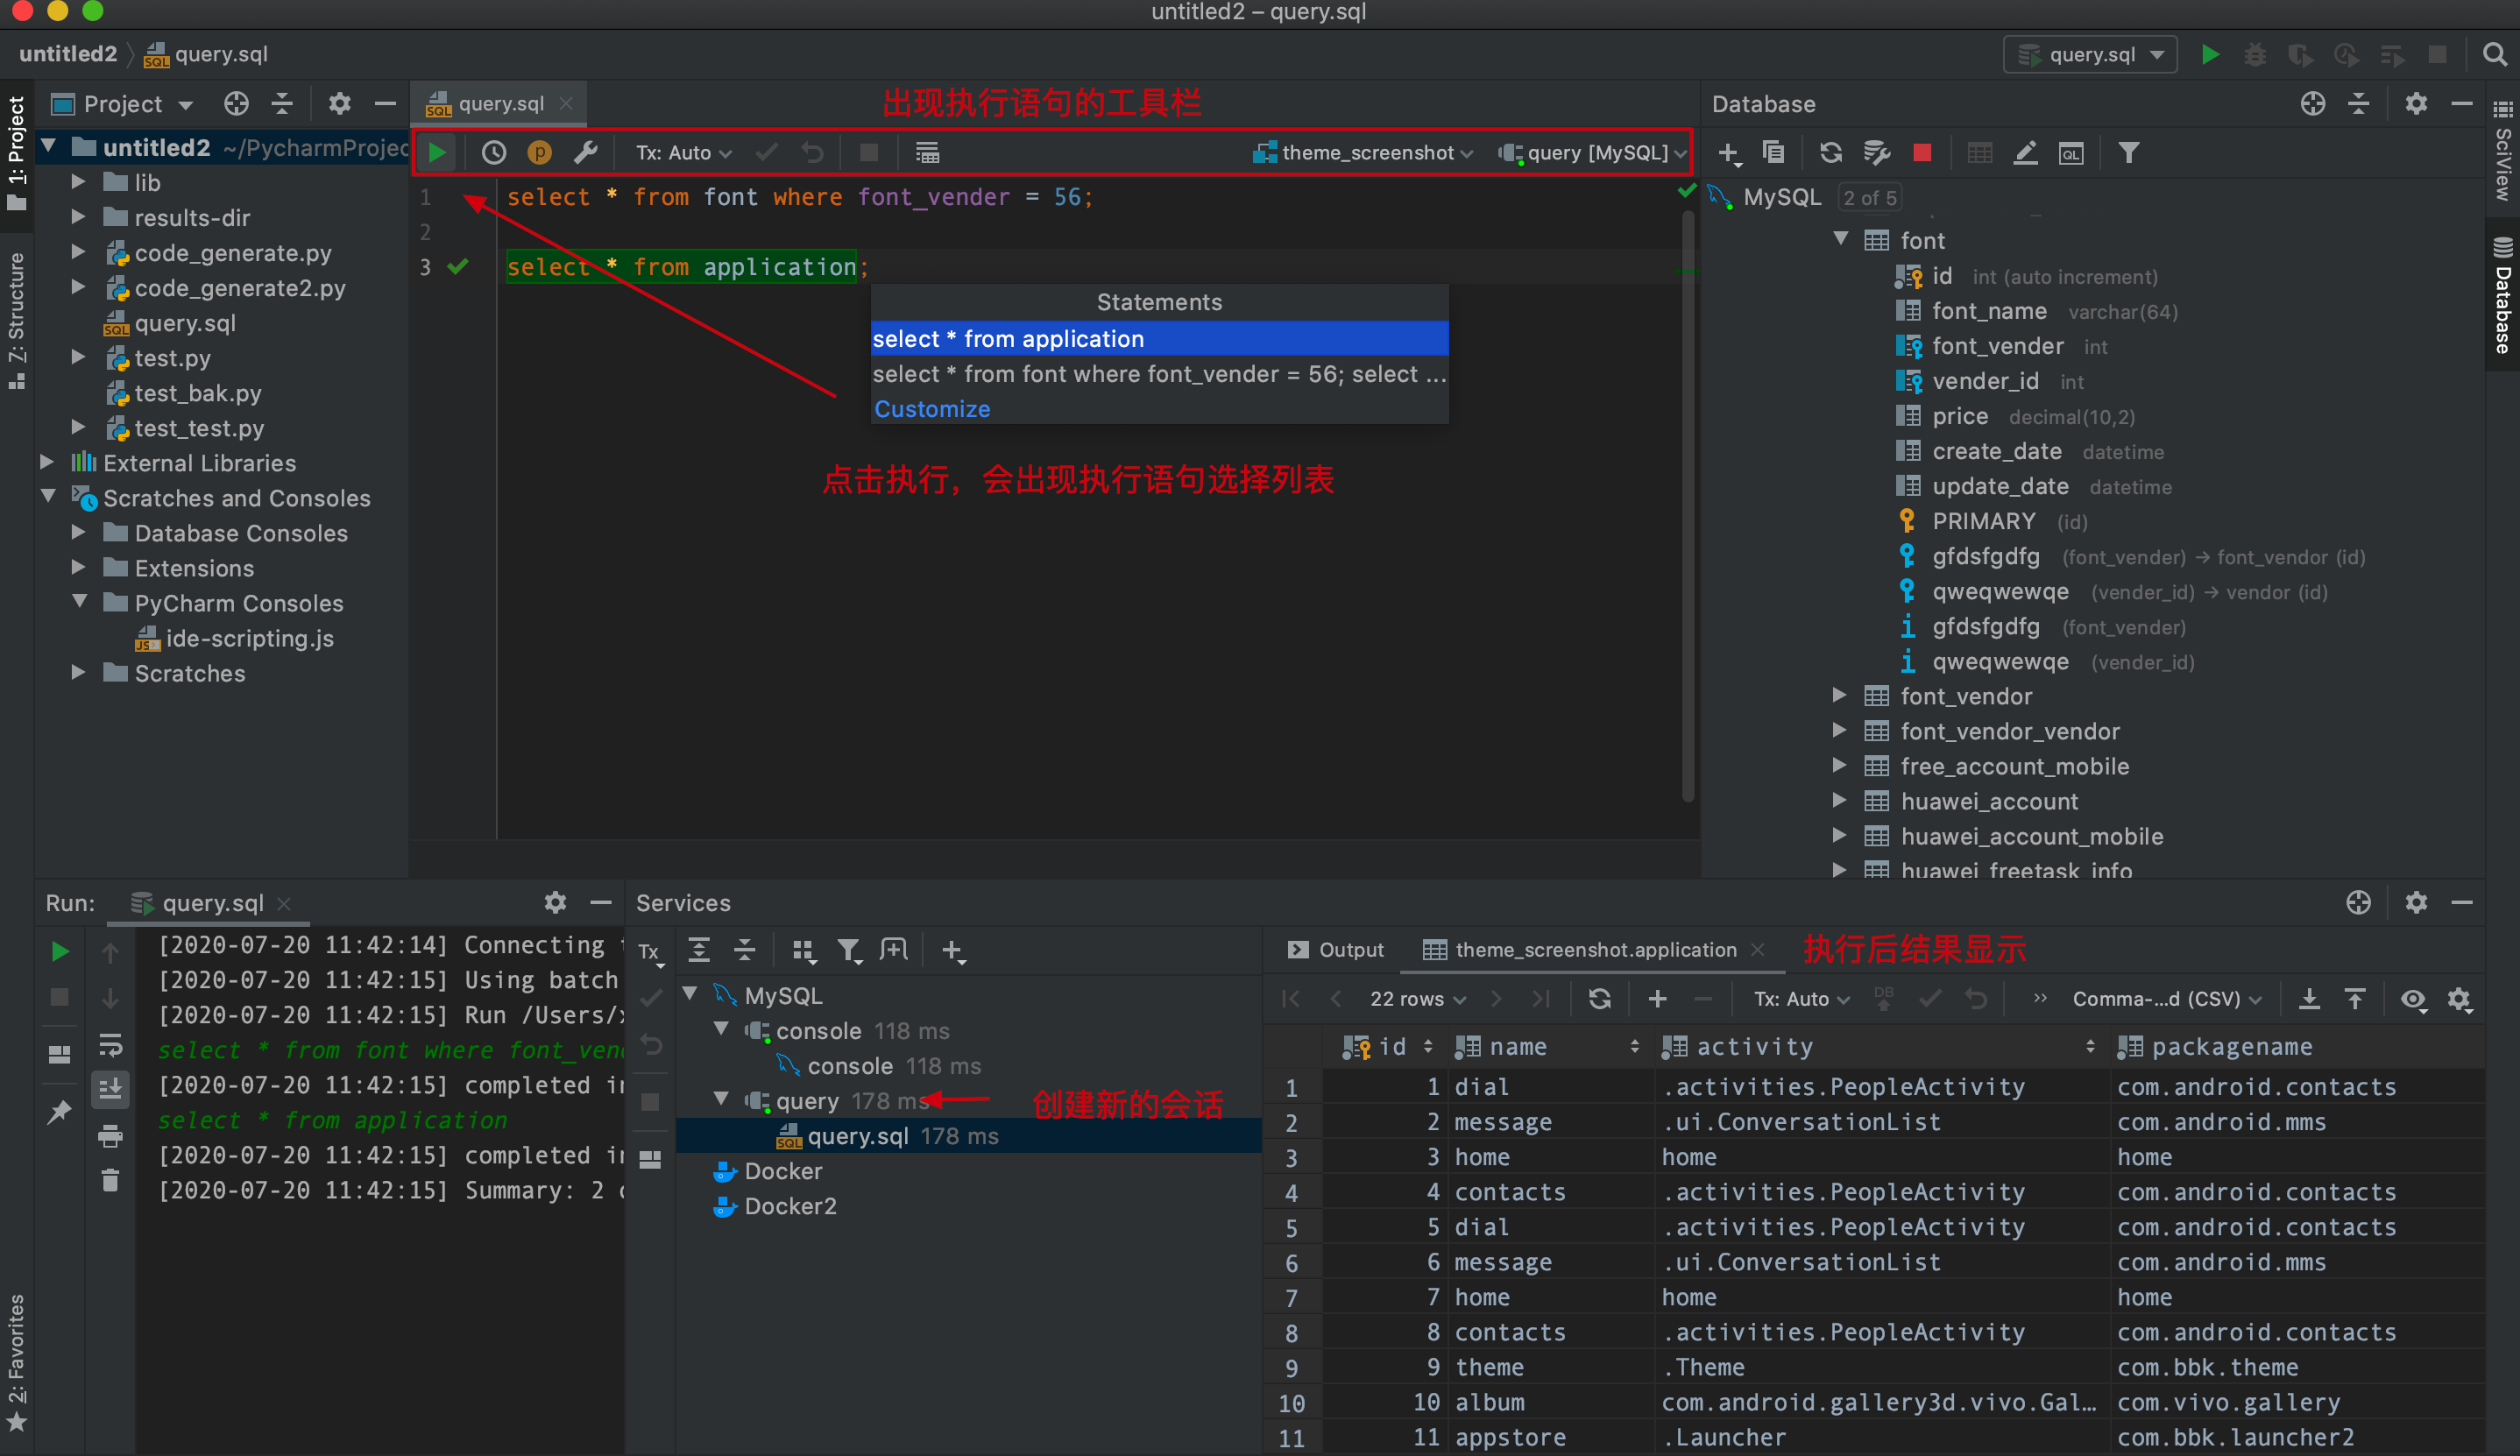Select query.sql editor tab
Viewport: 2520px width, 1456px height.
point(499,103)
